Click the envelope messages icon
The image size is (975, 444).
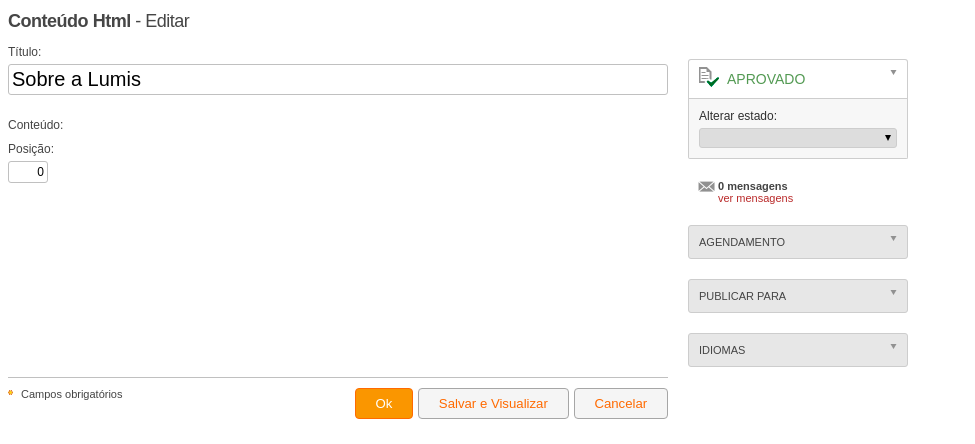pos(706,186)
